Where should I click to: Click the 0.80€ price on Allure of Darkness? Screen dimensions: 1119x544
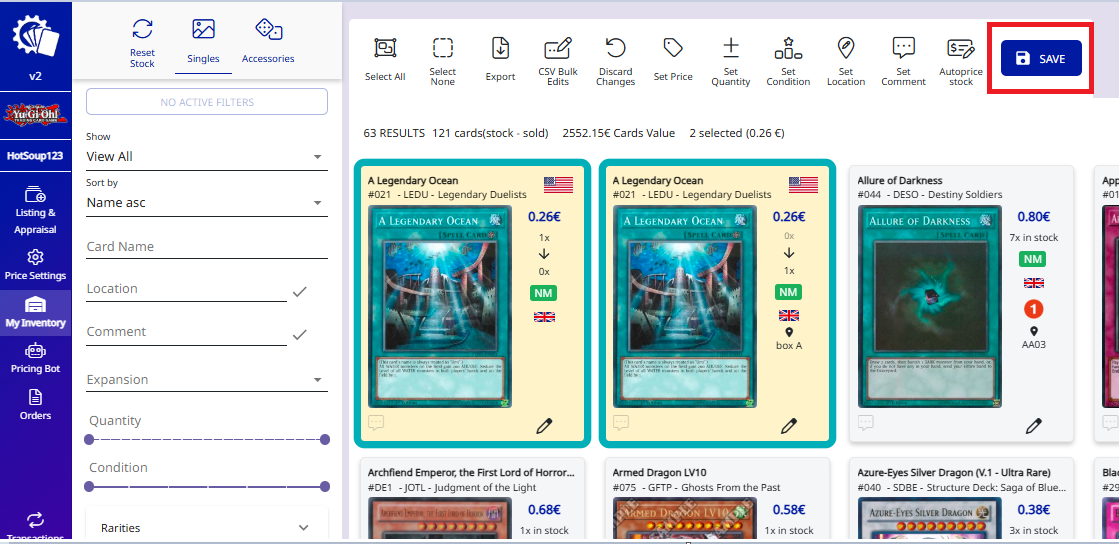coord(1034,217)
